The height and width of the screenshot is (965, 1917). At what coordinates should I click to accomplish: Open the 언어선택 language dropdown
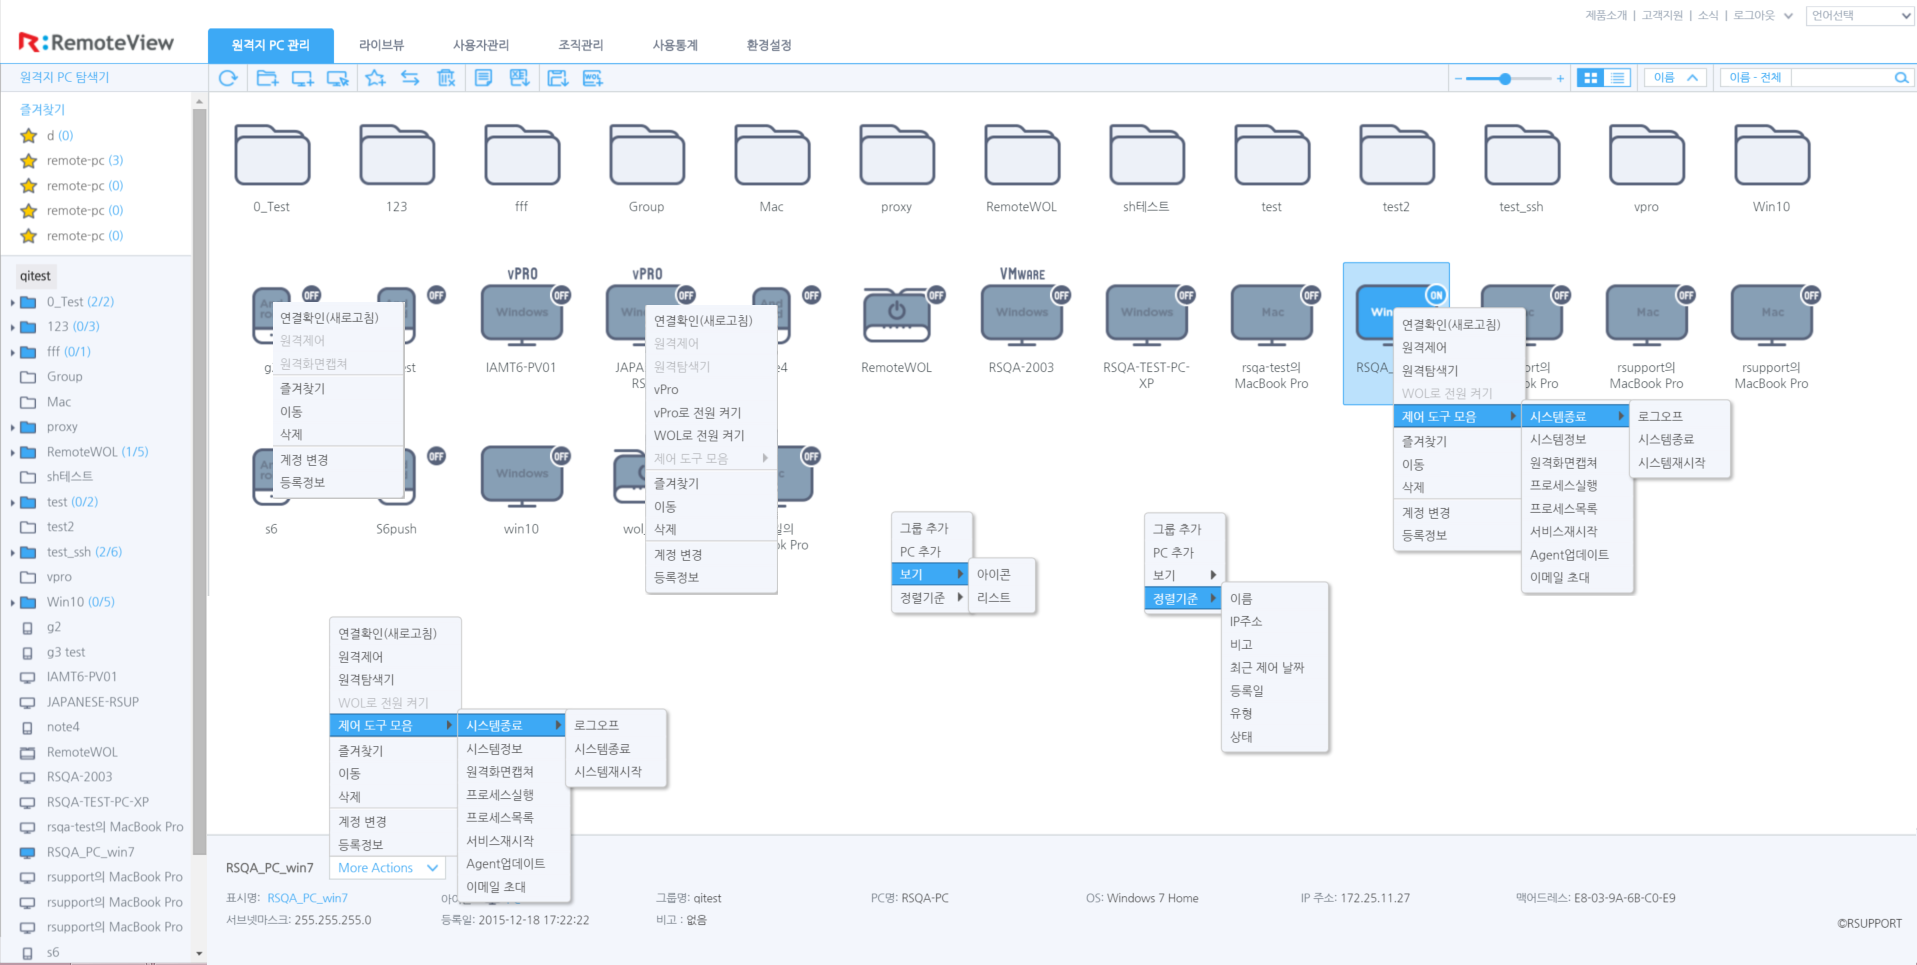click(1860, 15)
